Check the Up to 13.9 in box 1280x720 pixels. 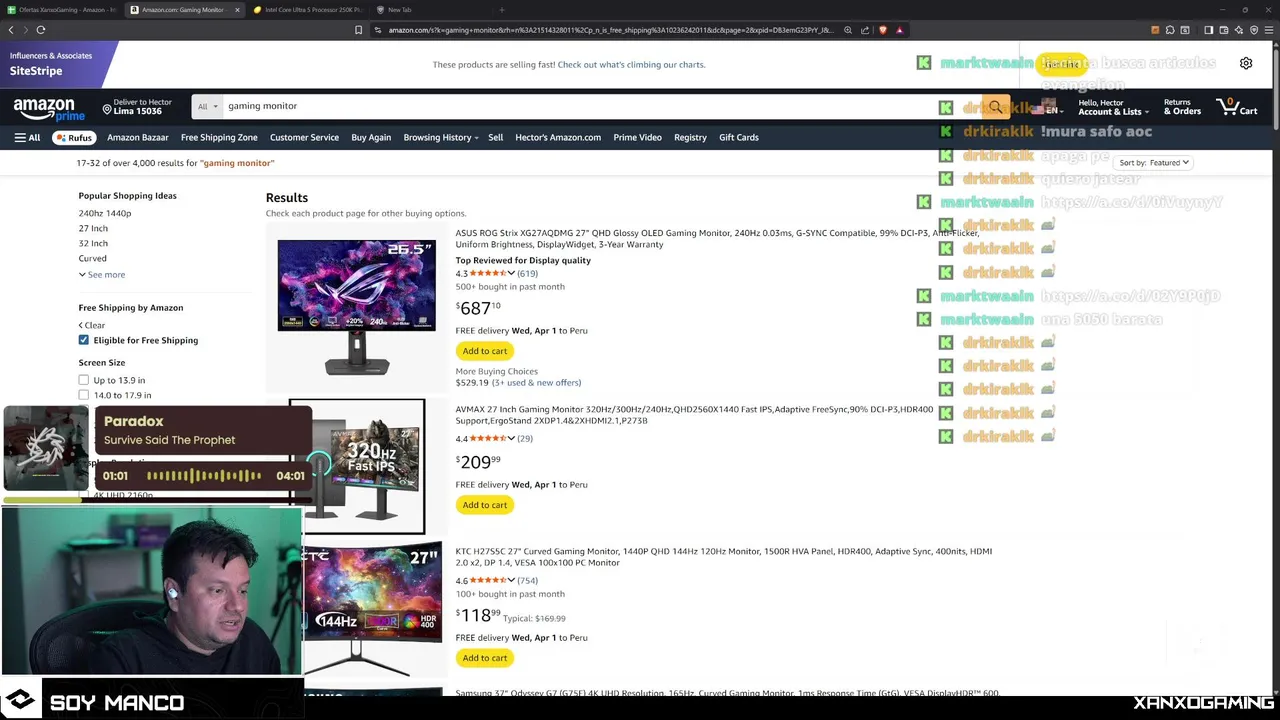(x=84, y=380)
